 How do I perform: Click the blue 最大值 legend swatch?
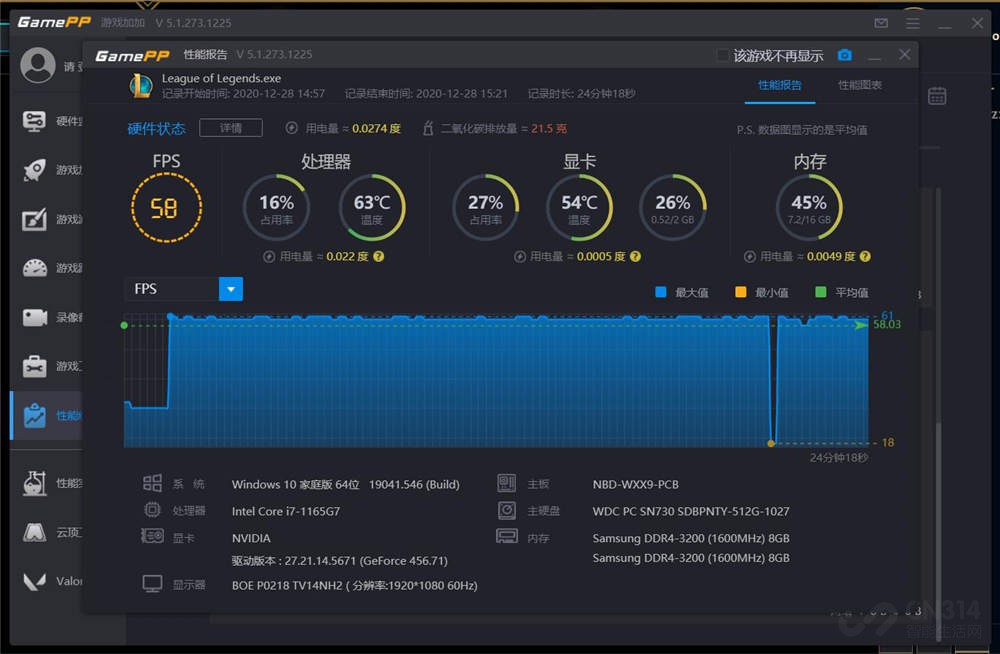[661, 292]
